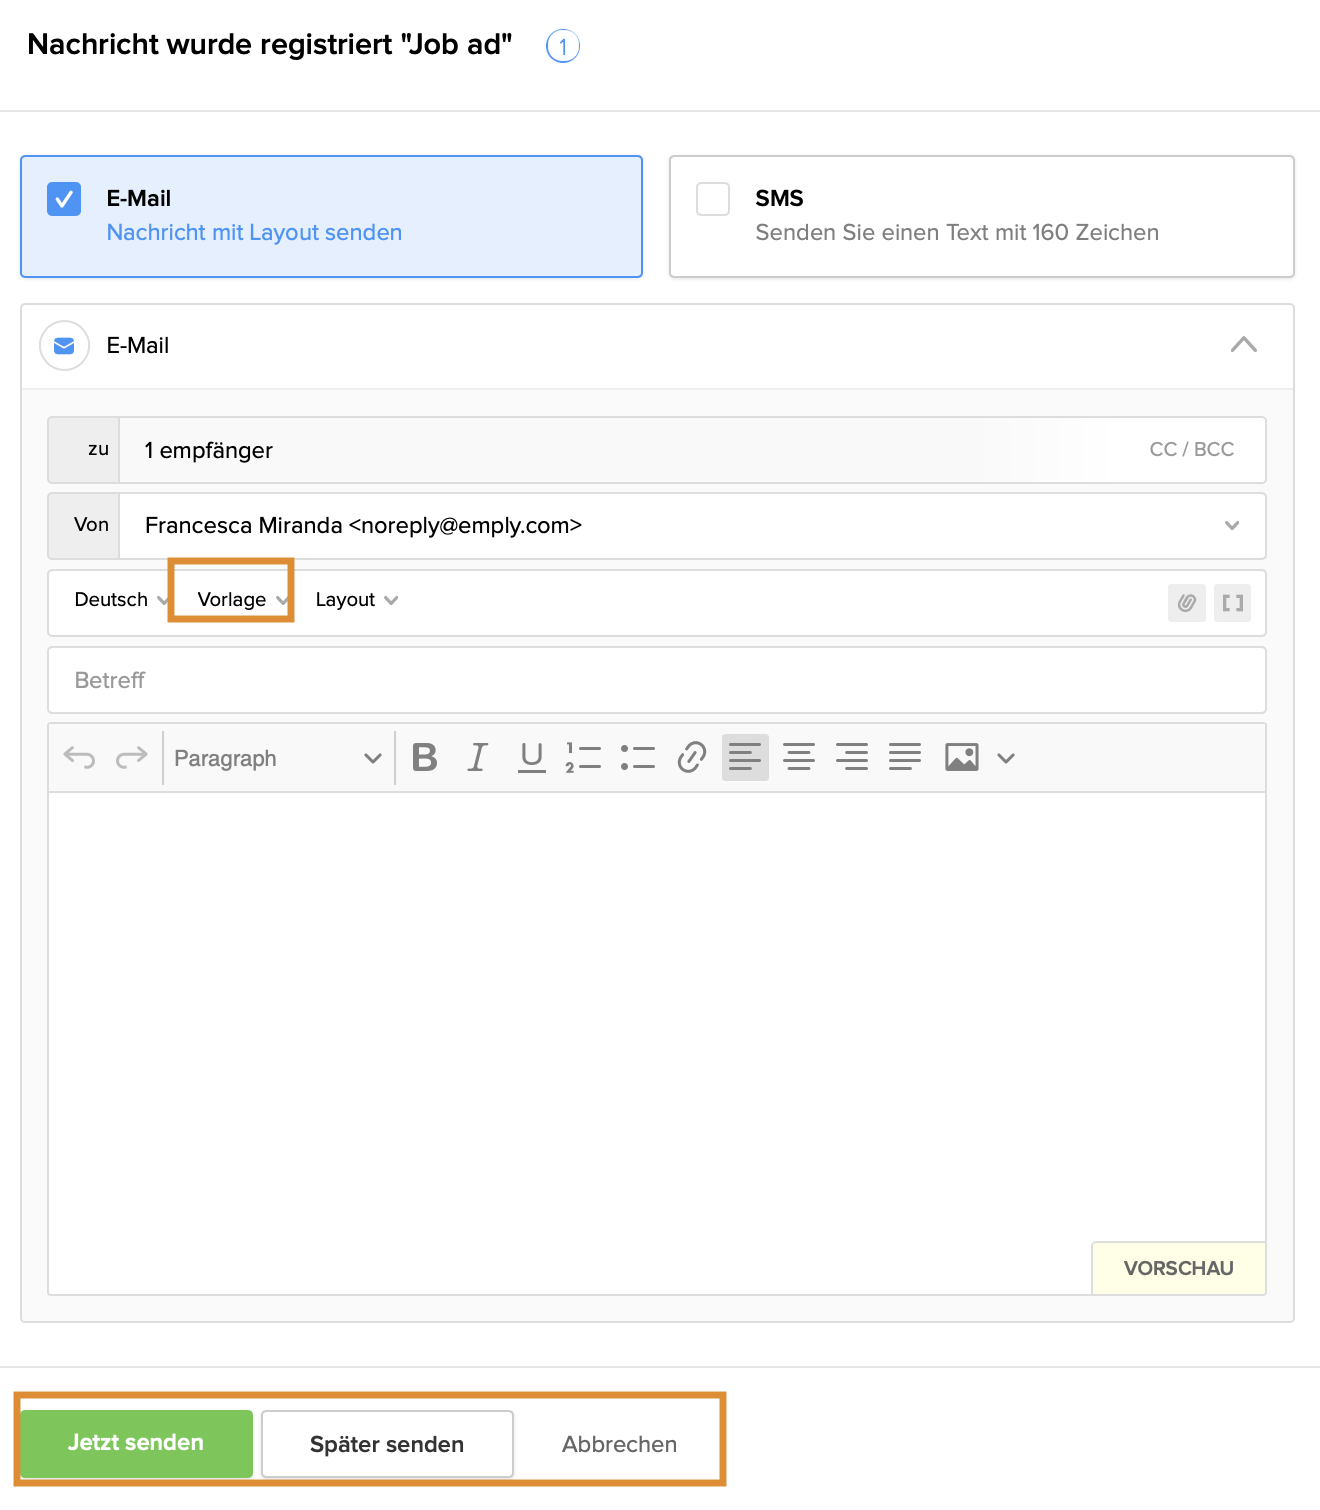The width and height of the screenshot is (1320, 1510).
Task: Click the CC / BCC link
Action: click(1191, 450)
